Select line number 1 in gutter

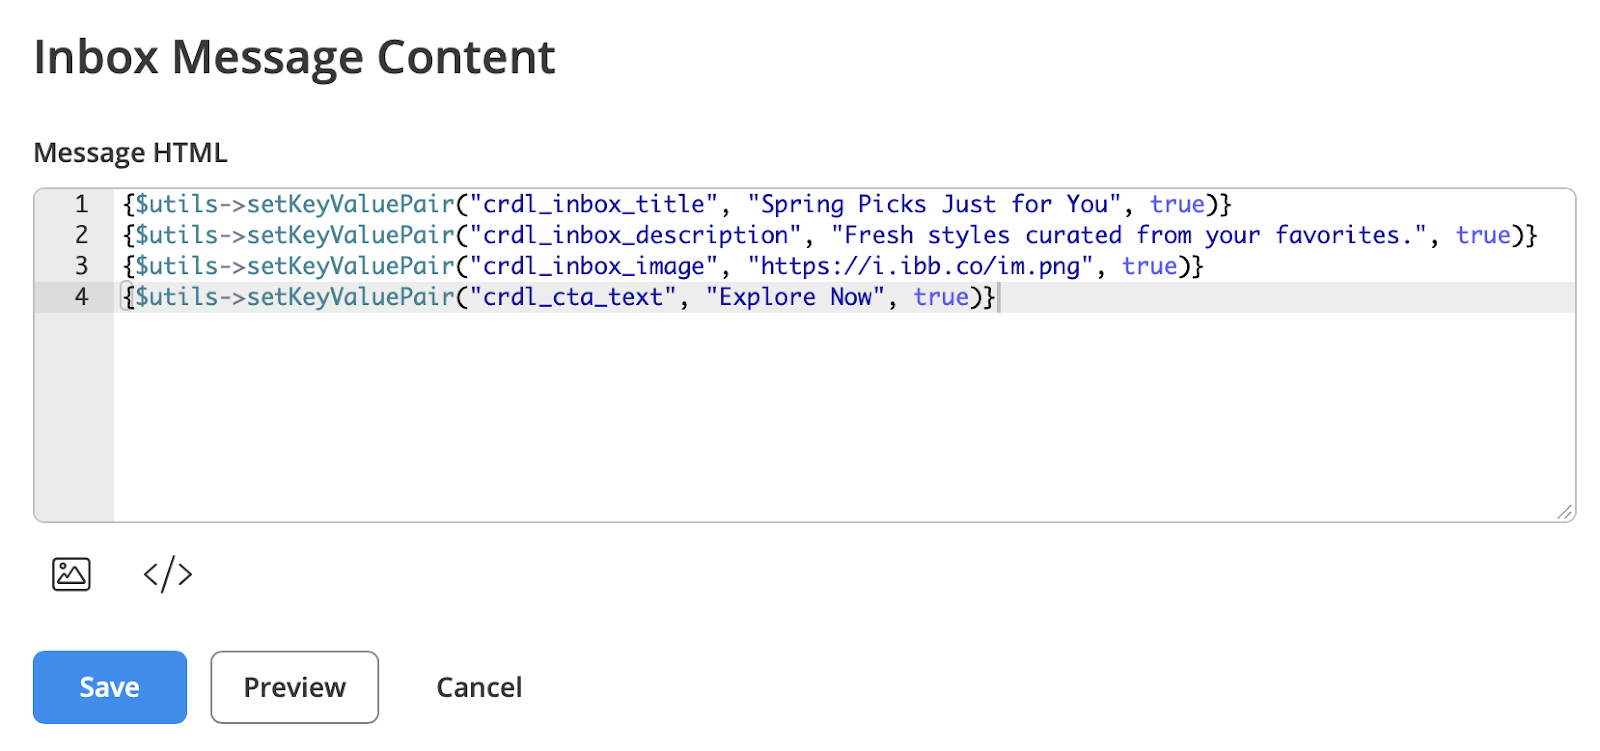[x=82, y=204]
